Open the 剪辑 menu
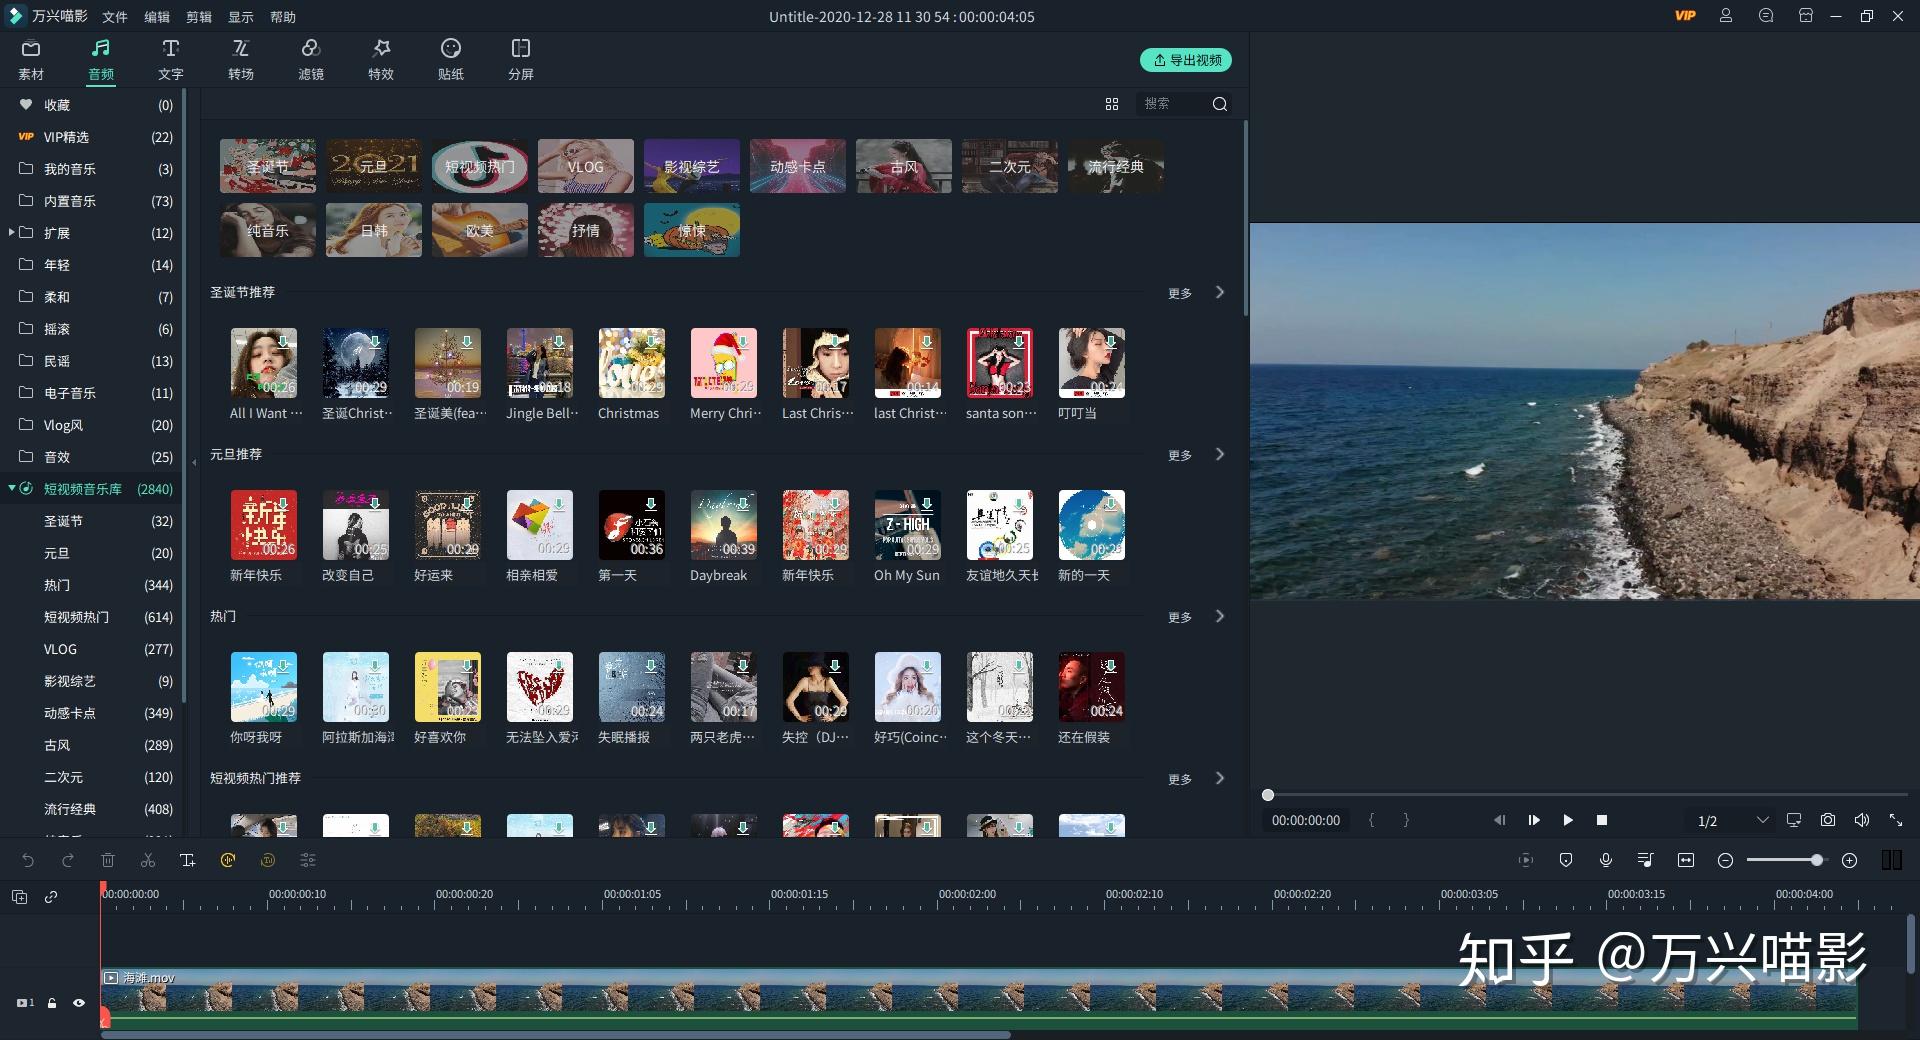Screen dimensions: 1920x1040 (199, 17)
